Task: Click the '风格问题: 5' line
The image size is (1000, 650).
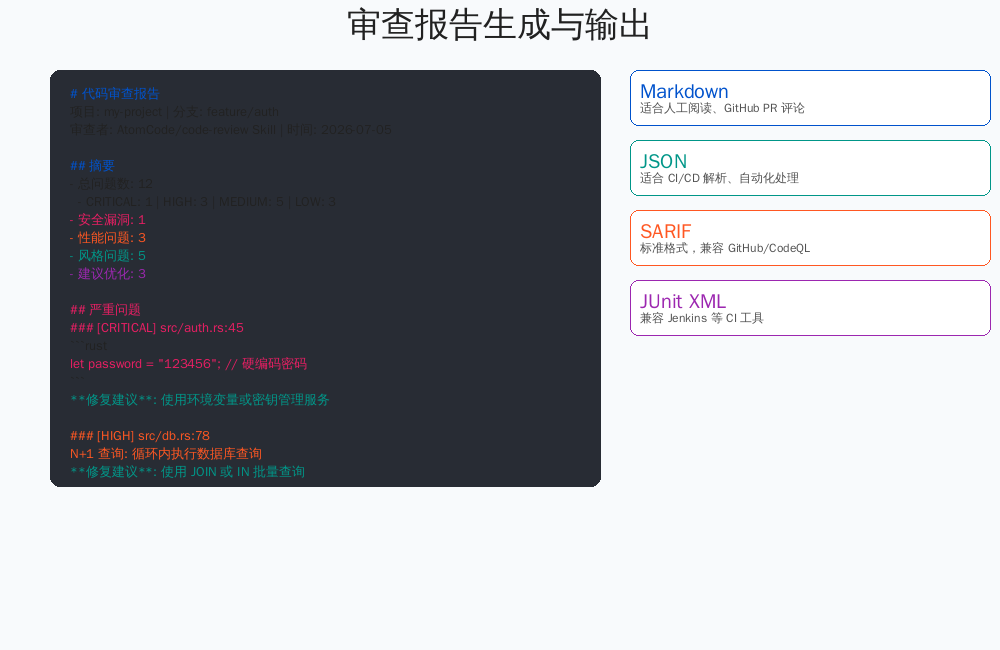Action: (x=108, y=256)
